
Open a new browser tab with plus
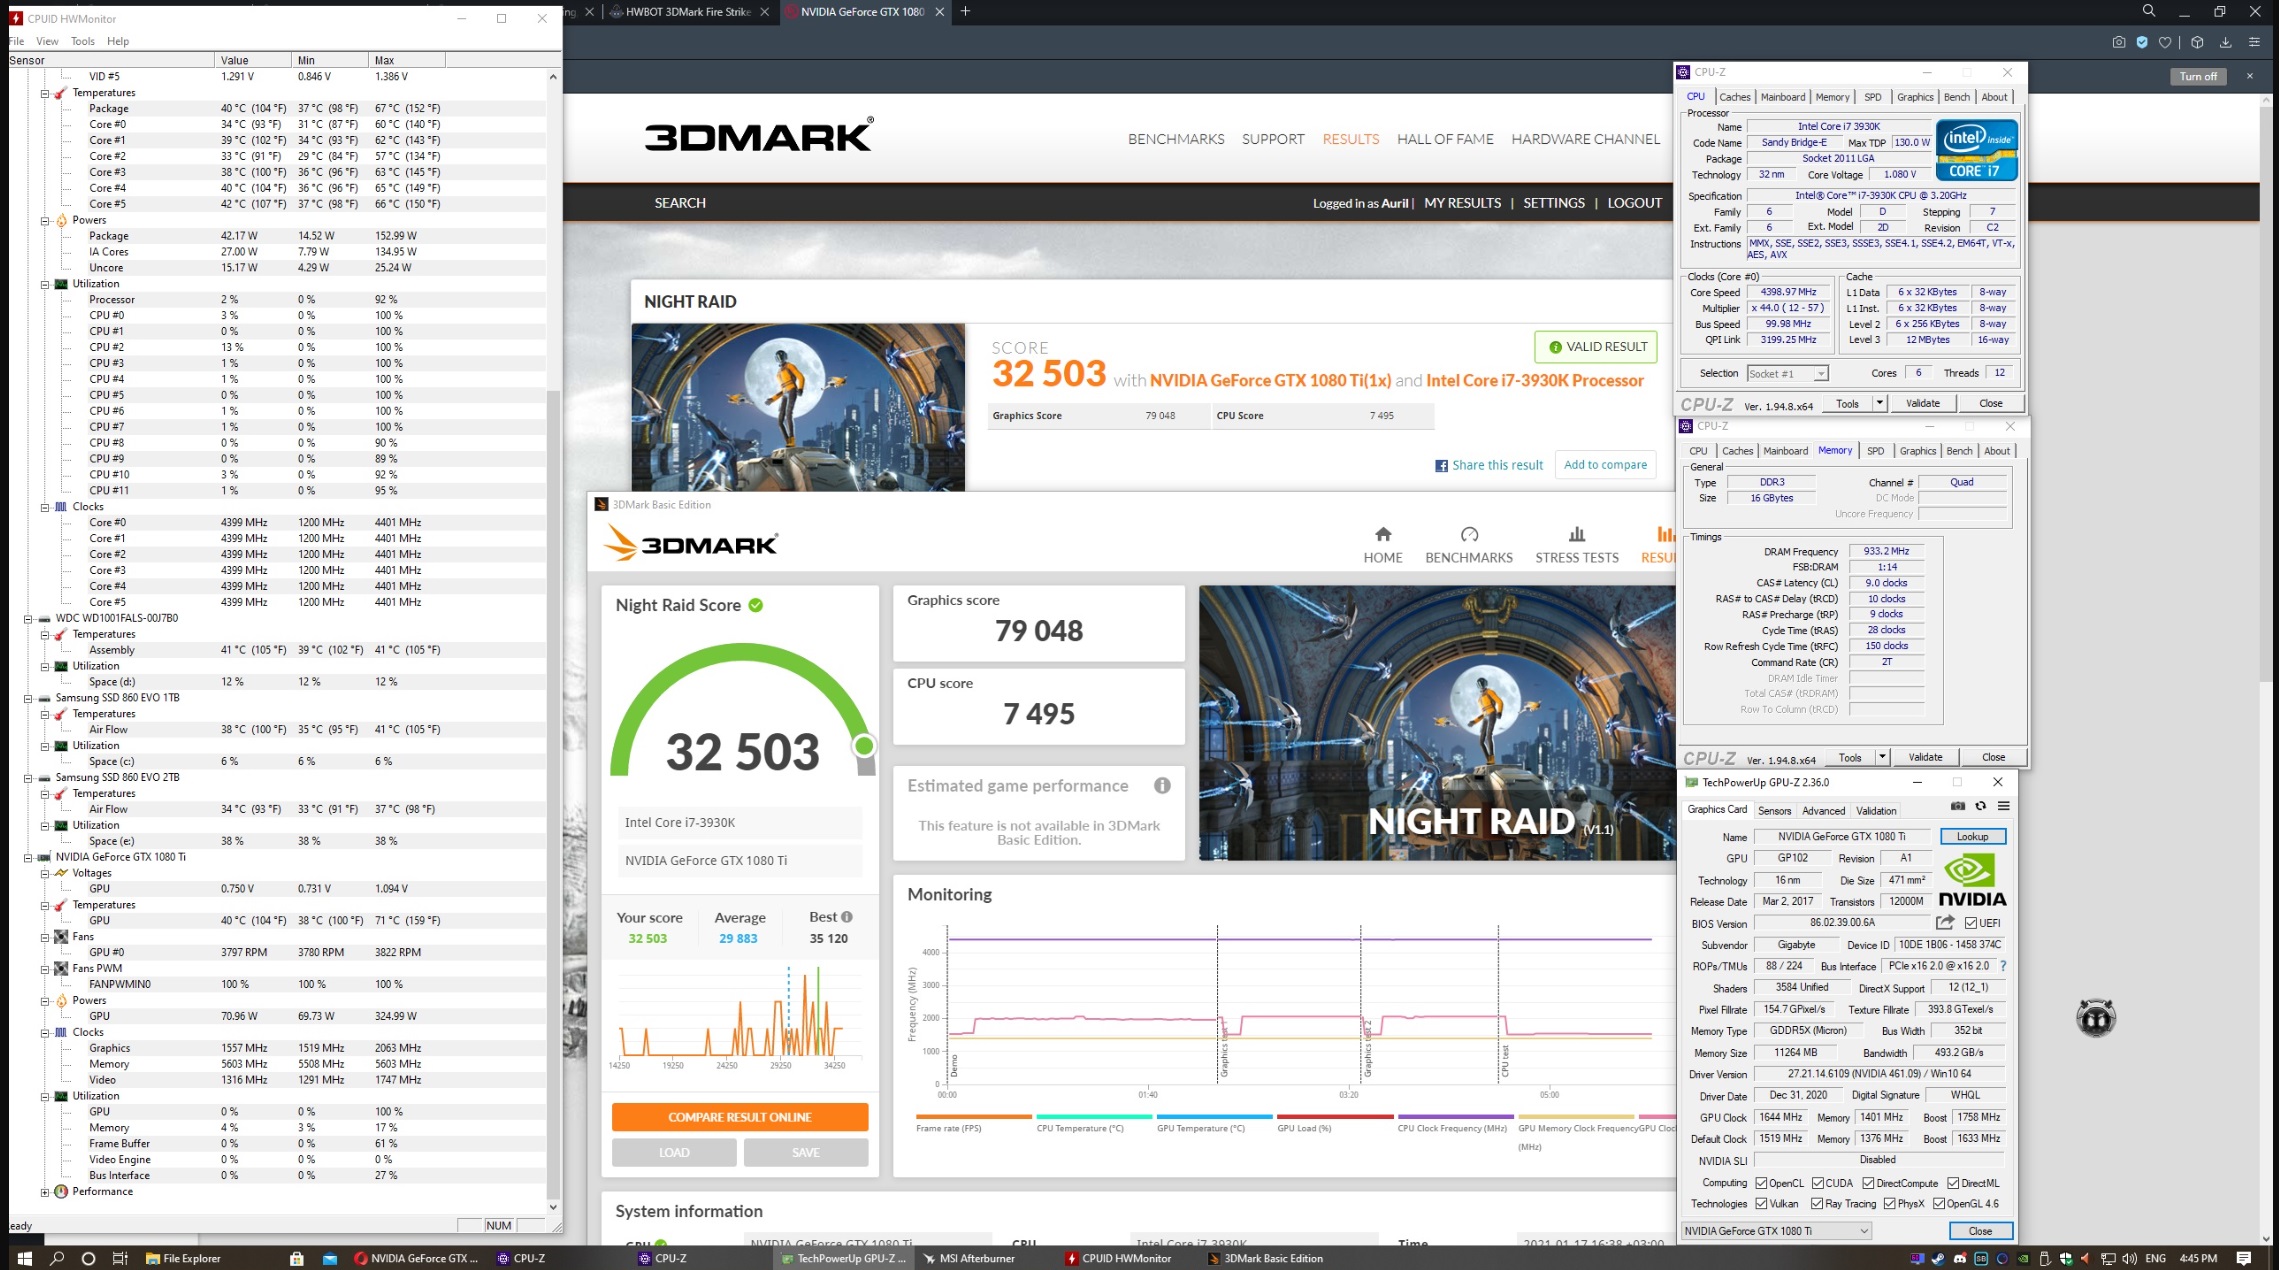[x=965, y=11]
